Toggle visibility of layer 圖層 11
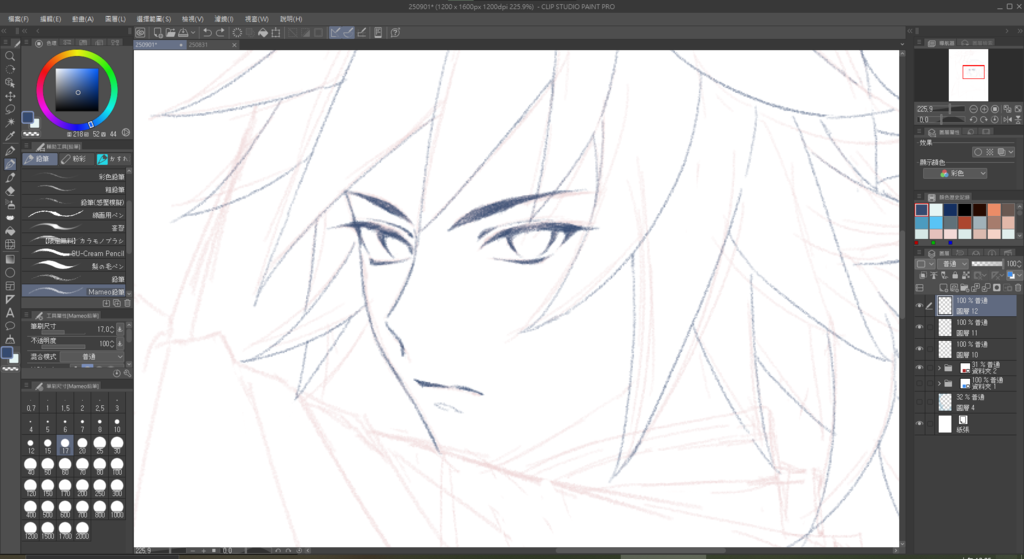Screen dimensions: 1024x559 920,327
